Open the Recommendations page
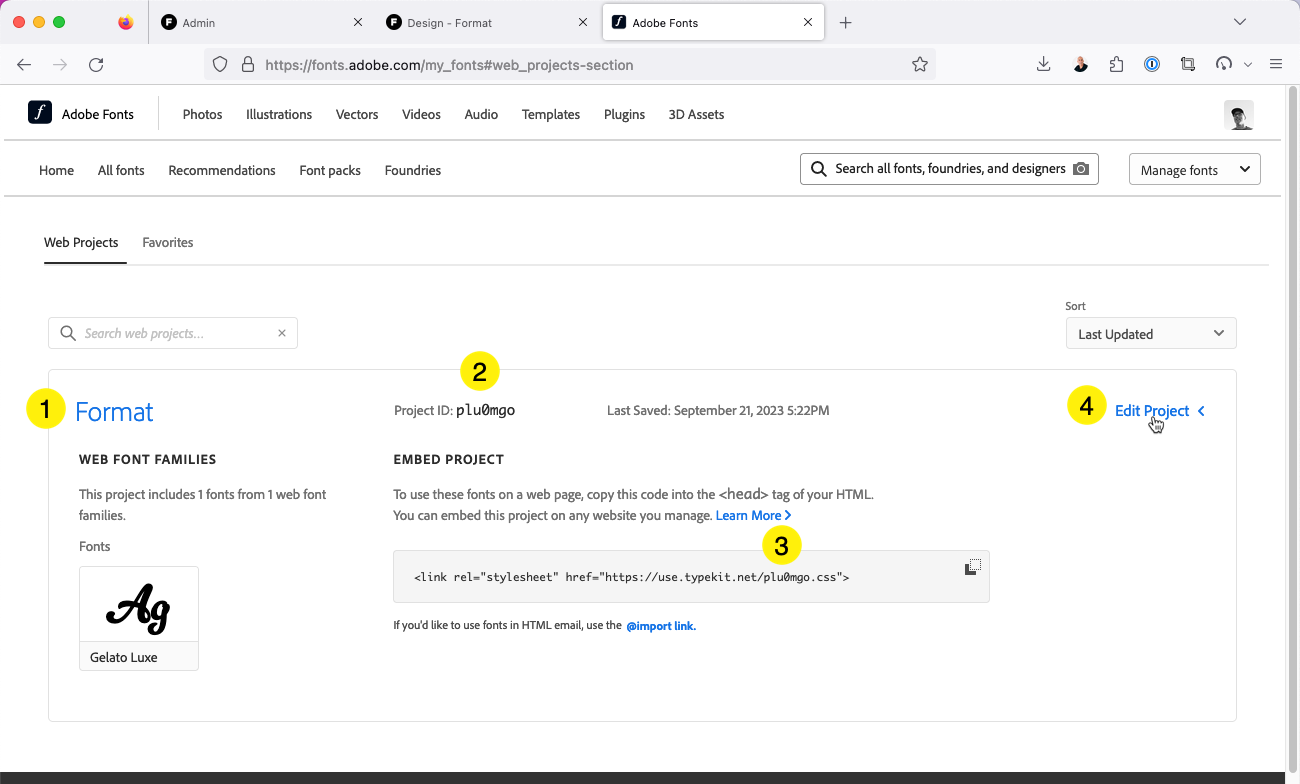This screenshot has height=784, width=1300. click(x=222, y=170)
